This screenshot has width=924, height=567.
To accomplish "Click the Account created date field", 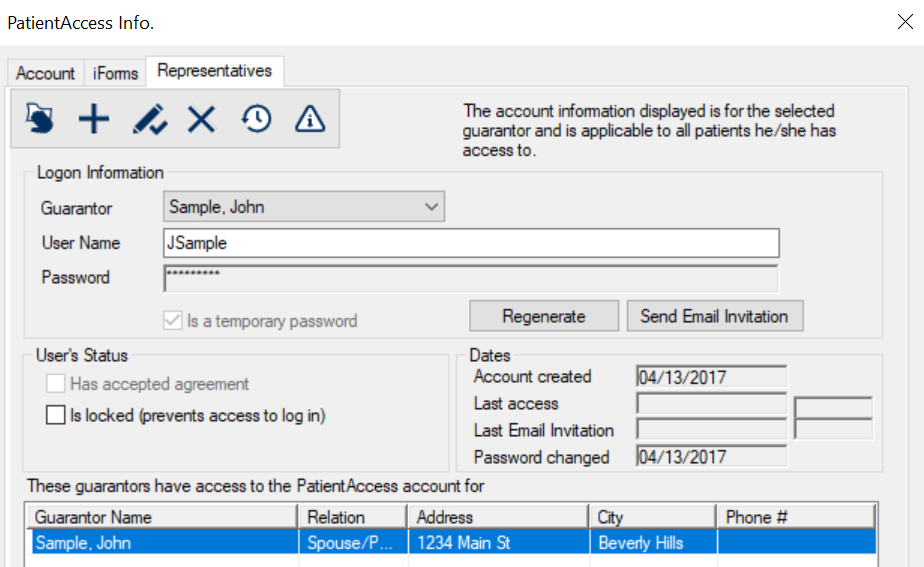I will (x=711, y=377).
